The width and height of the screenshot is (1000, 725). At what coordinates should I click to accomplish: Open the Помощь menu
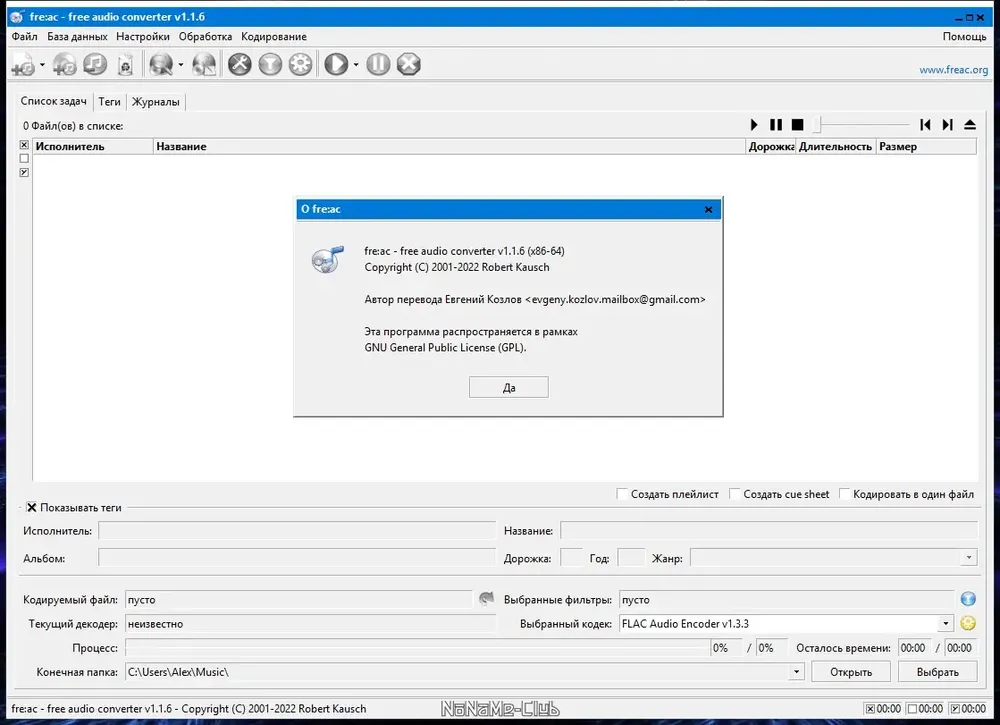click(x=964, y=36)
